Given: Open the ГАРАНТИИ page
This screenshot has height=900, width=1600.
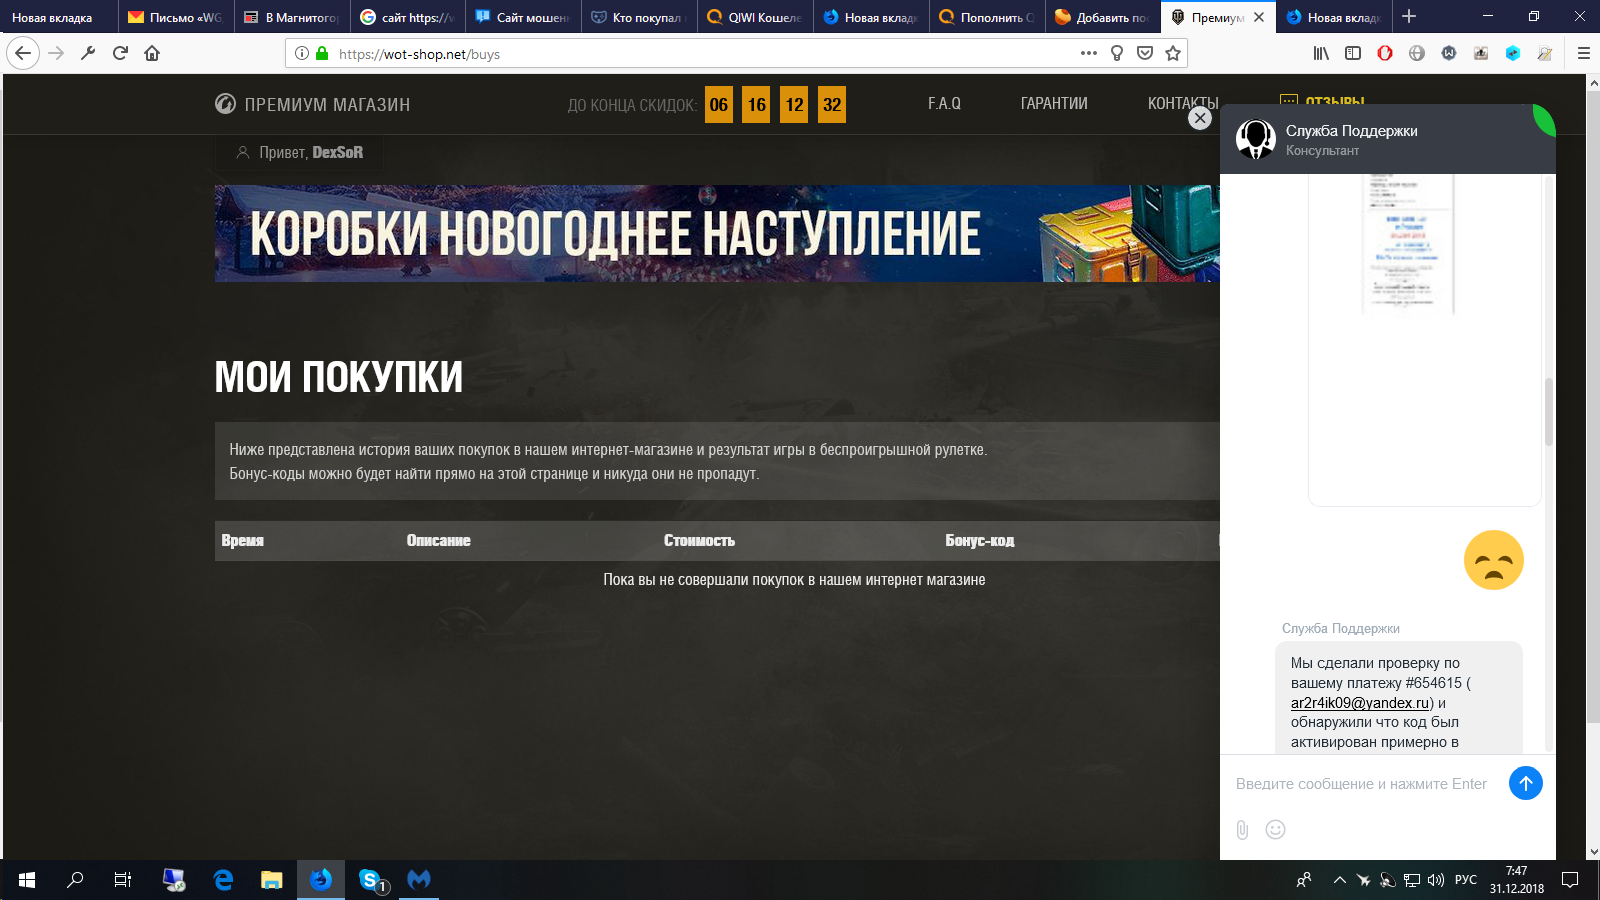Looking at the screenshot, I should 1054,103.
